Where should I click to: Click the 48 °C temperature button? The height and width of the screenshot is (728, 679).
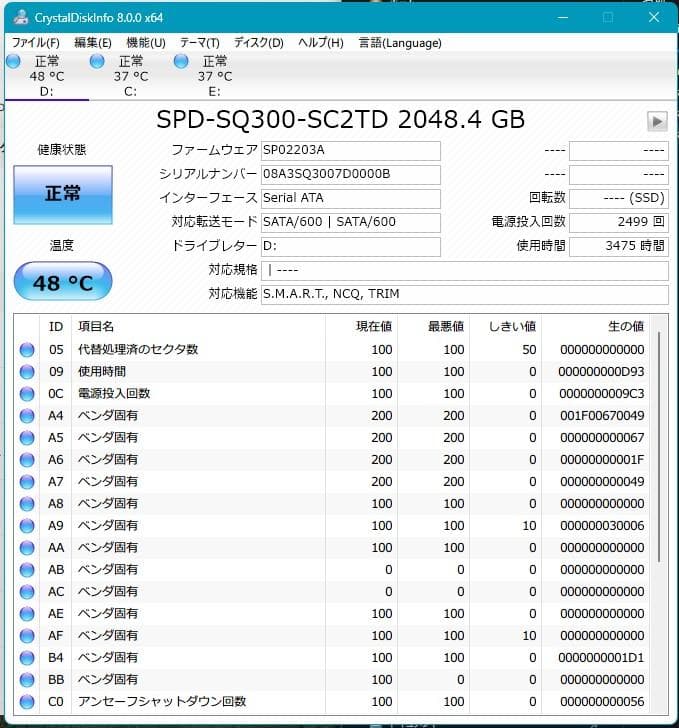pyautogui.click(x=63, y=281)
